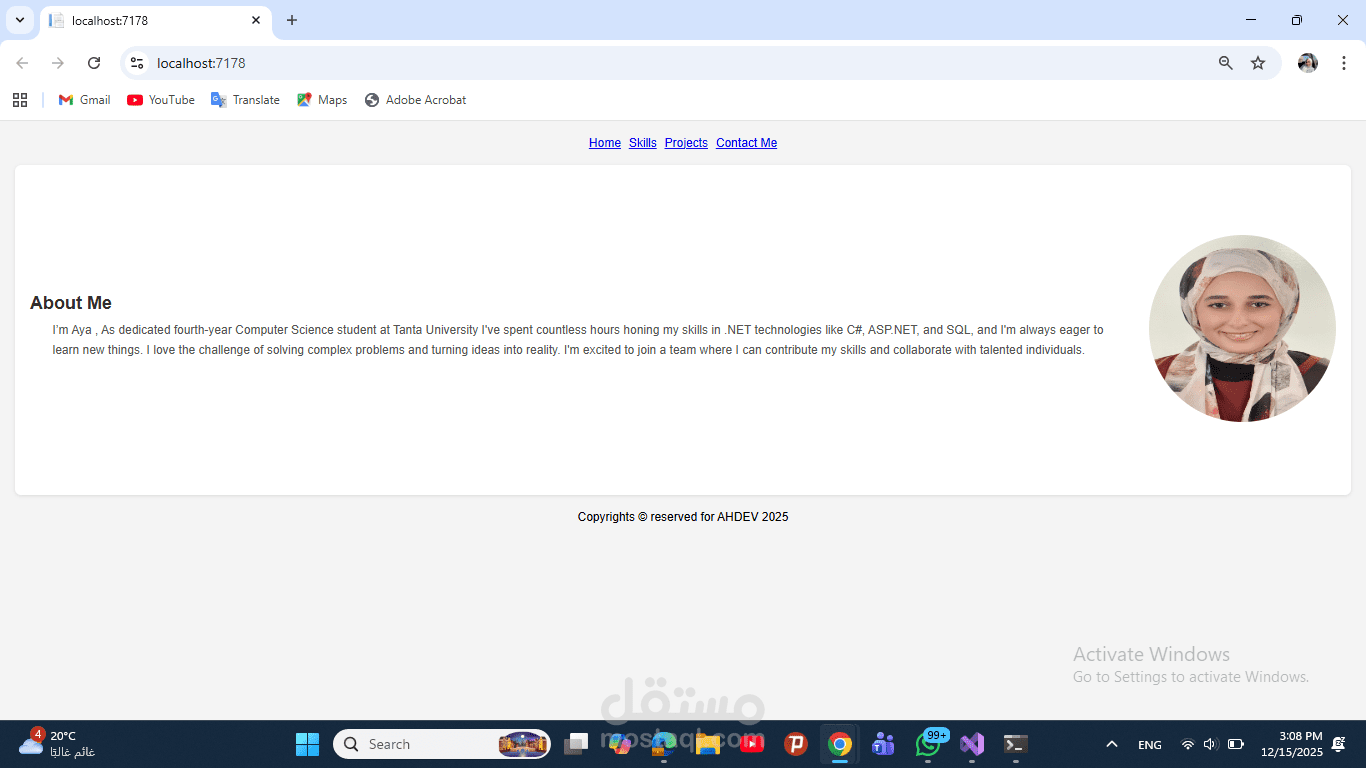Open the Chrome profile avatar
Image resolution: width=1366 pixels, height=768 pixels.
coord(1308,63)
